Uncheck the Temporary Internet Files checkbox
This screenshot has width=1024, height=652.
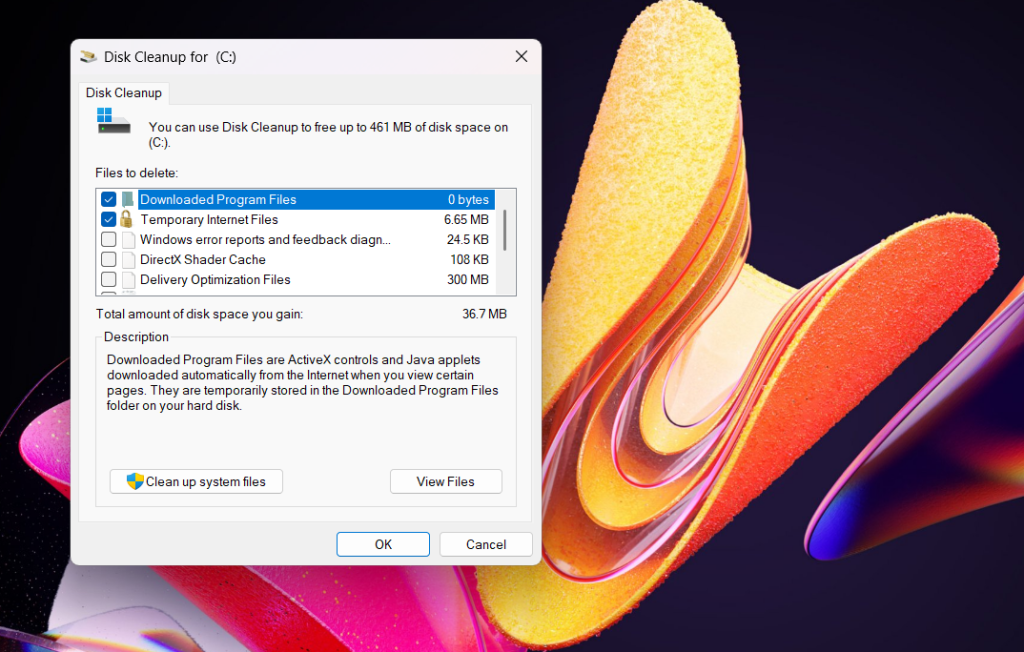pyautogui.click(x=108, y=219)
